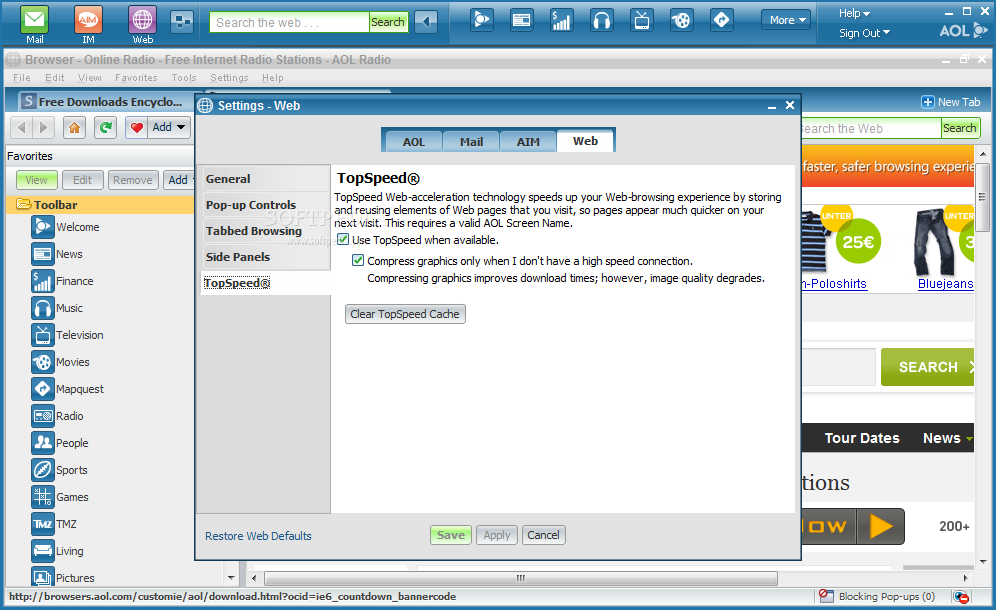This screenshot has width=996, height=610.
Task: Open News in Favorites list
Action: pos(57,254)
